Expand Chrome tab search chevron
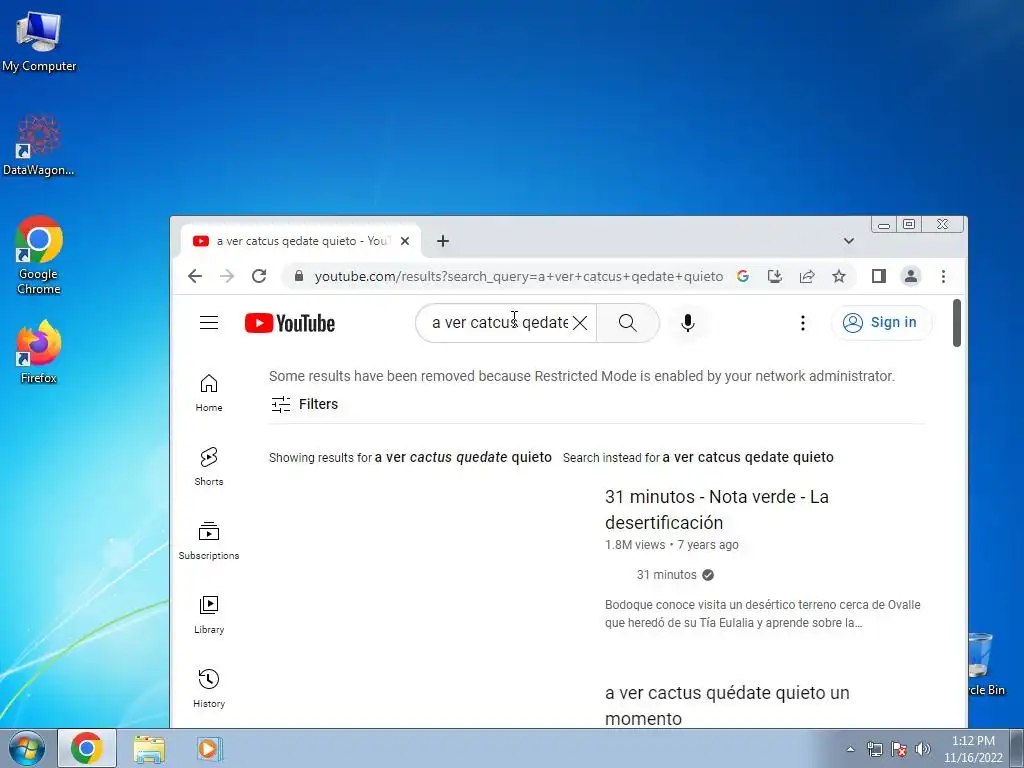 pos(849,241)
